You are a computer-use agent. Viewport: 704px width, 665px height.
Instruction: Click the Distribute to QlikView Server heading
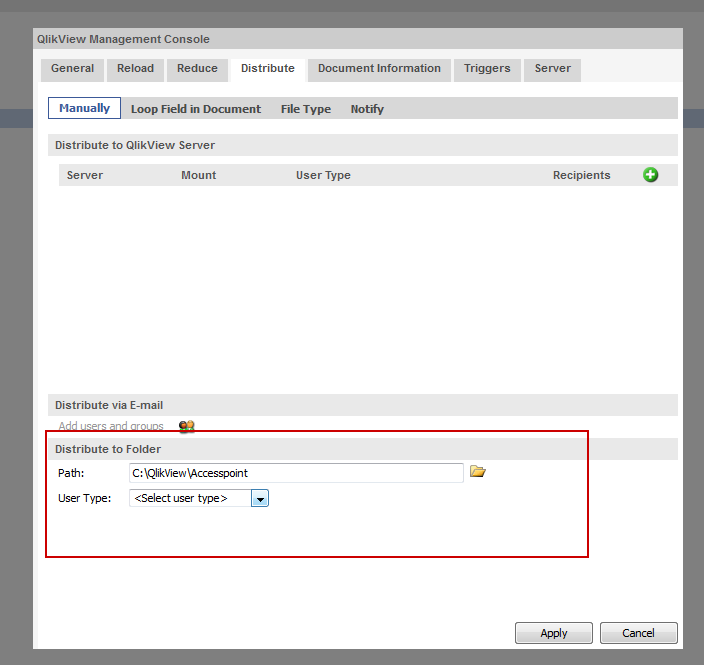pyautogui.click(x=135, y=145)
